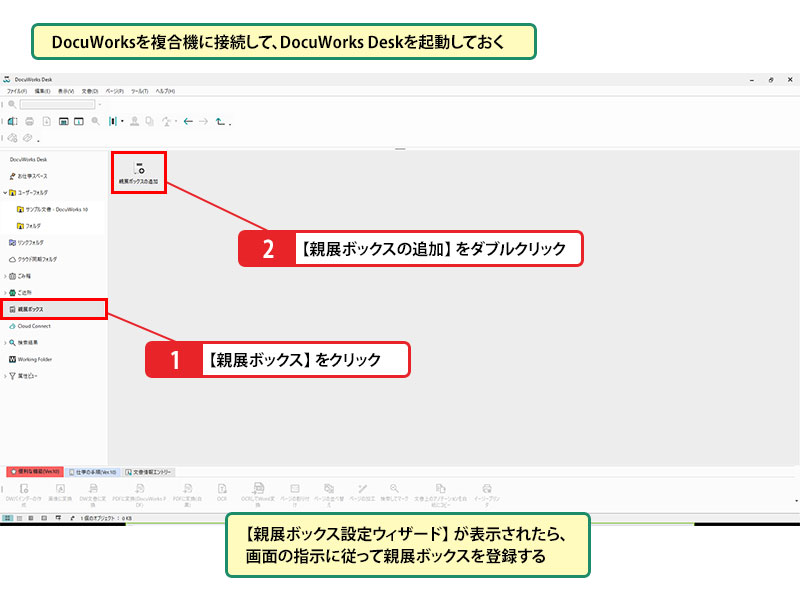Click the first cloud link icon in third toolbar row

13,138
